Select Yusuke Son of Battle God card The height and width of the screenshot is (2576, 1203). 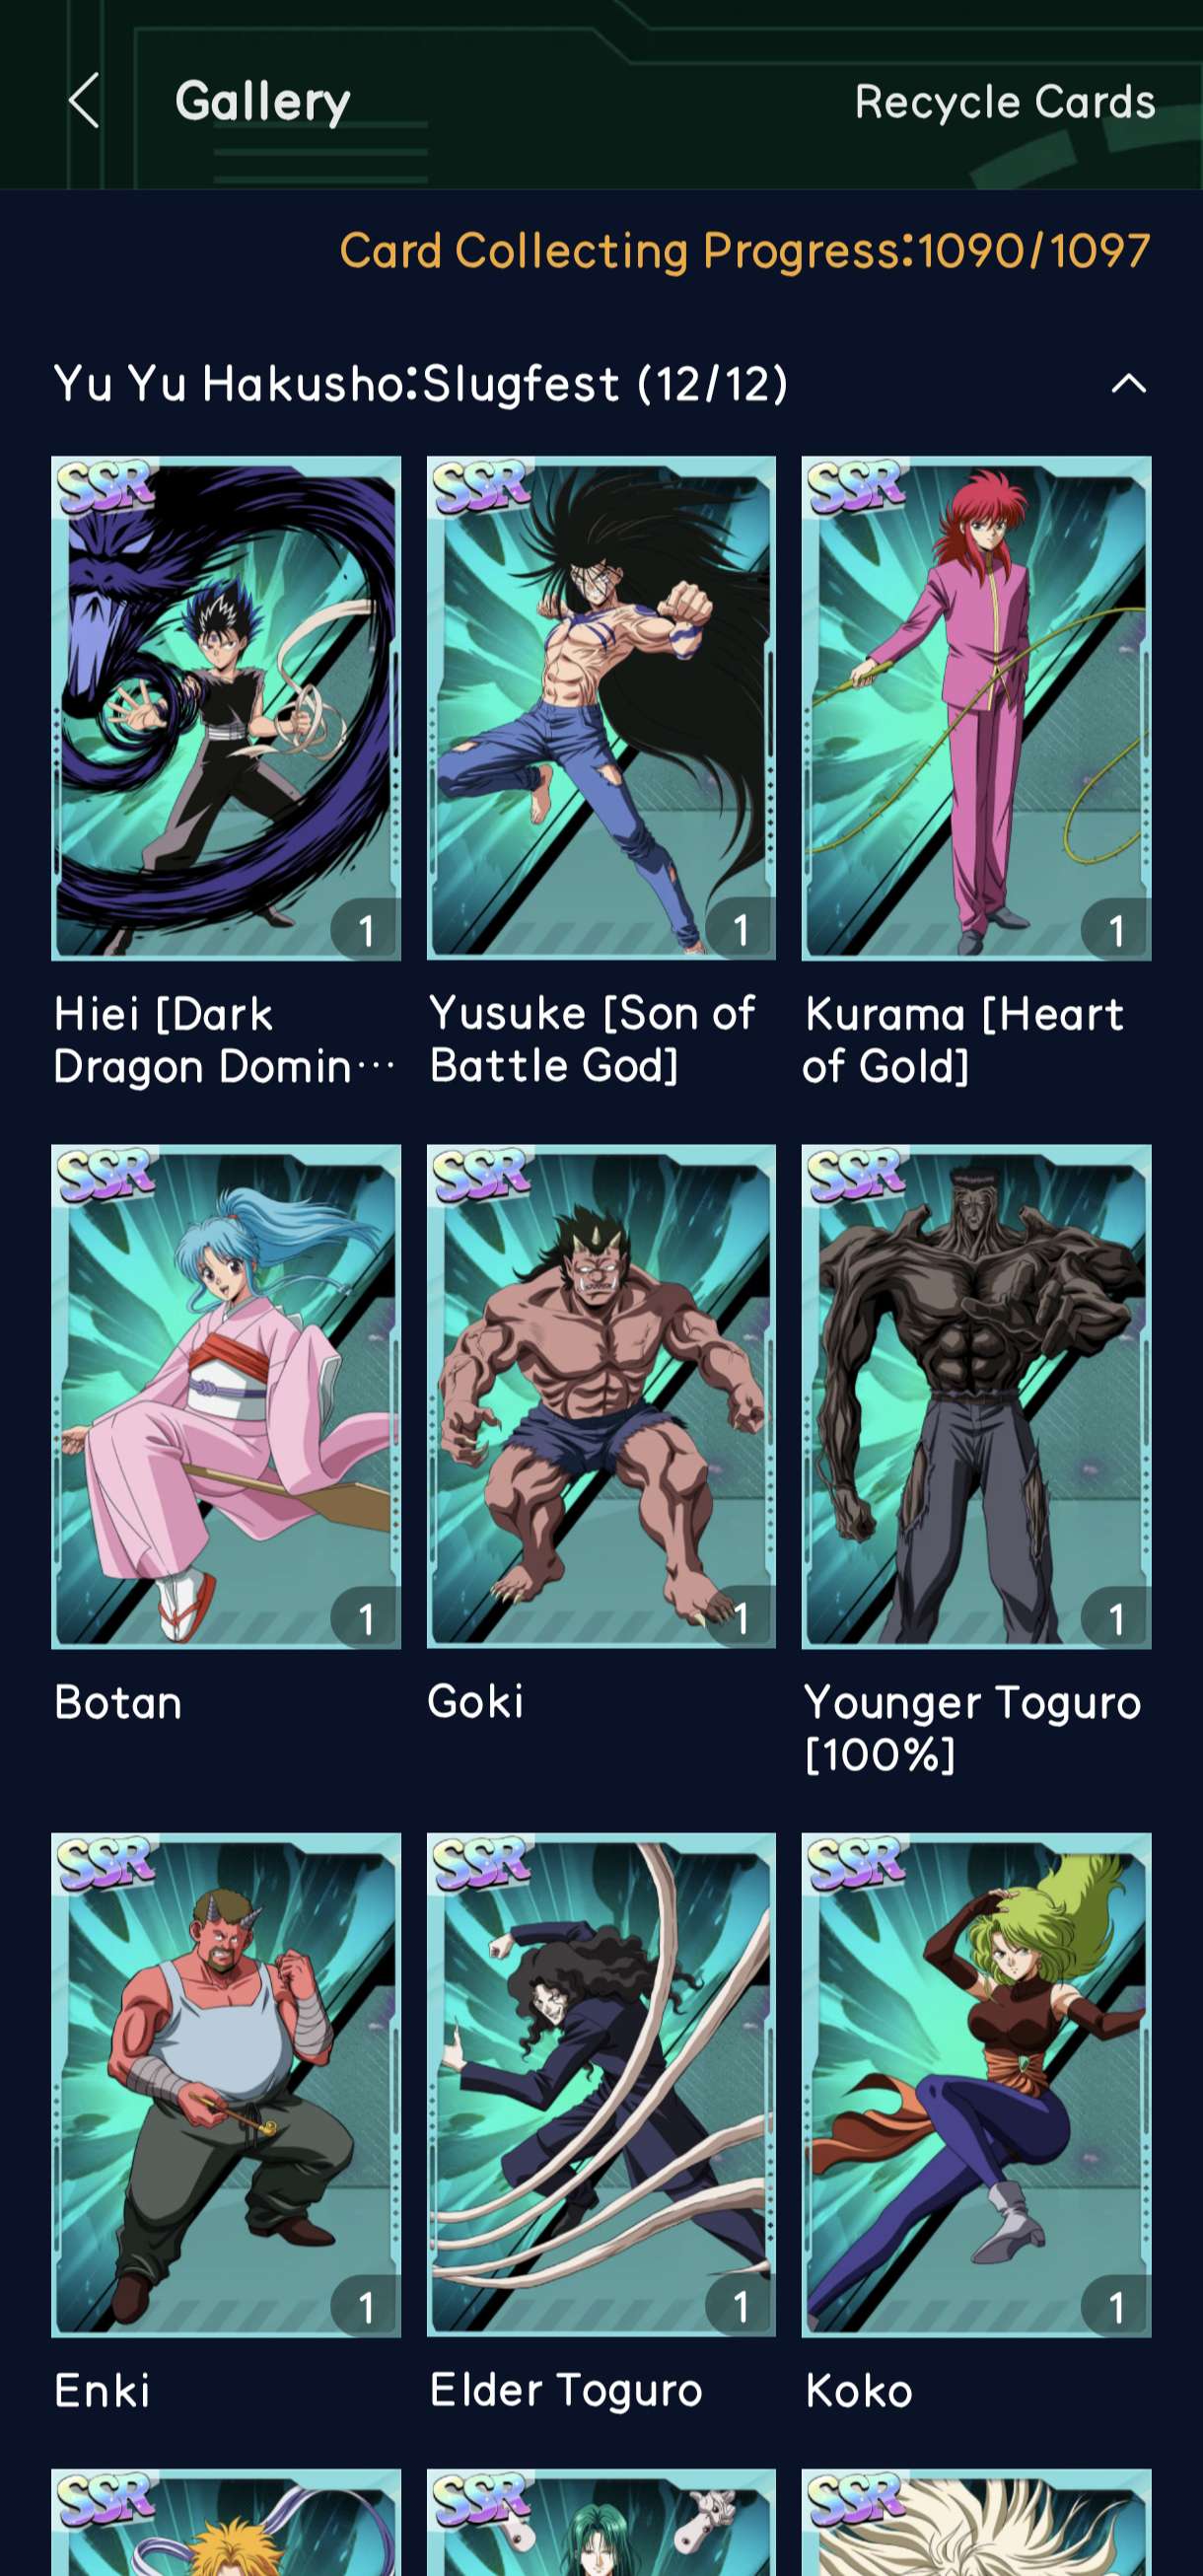click(x=601, y=708)
